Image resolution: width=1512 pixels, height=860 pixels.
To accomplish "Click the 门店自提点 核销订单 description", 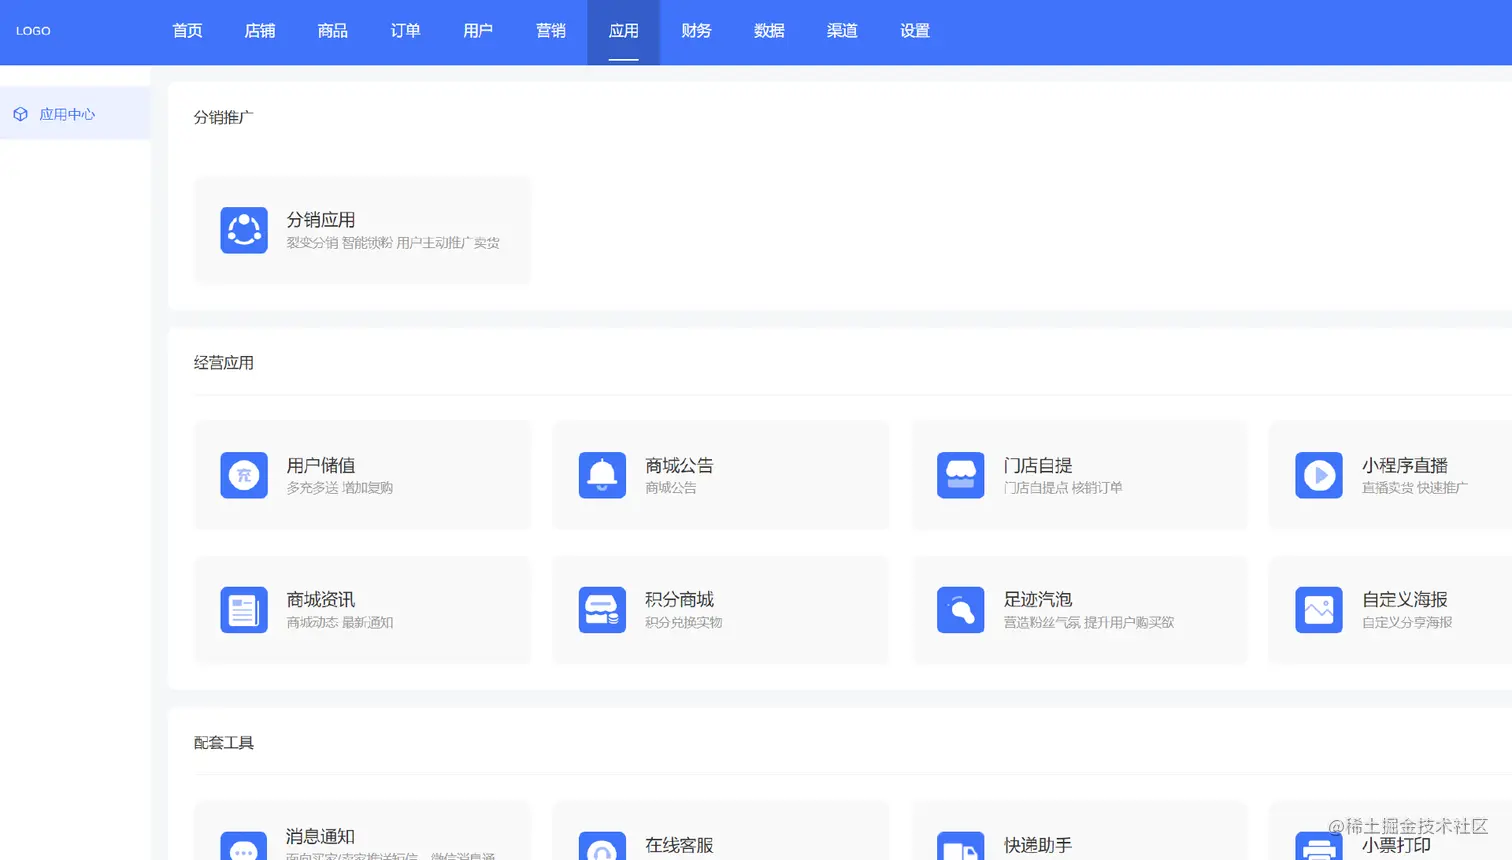I will point(1063,488).
